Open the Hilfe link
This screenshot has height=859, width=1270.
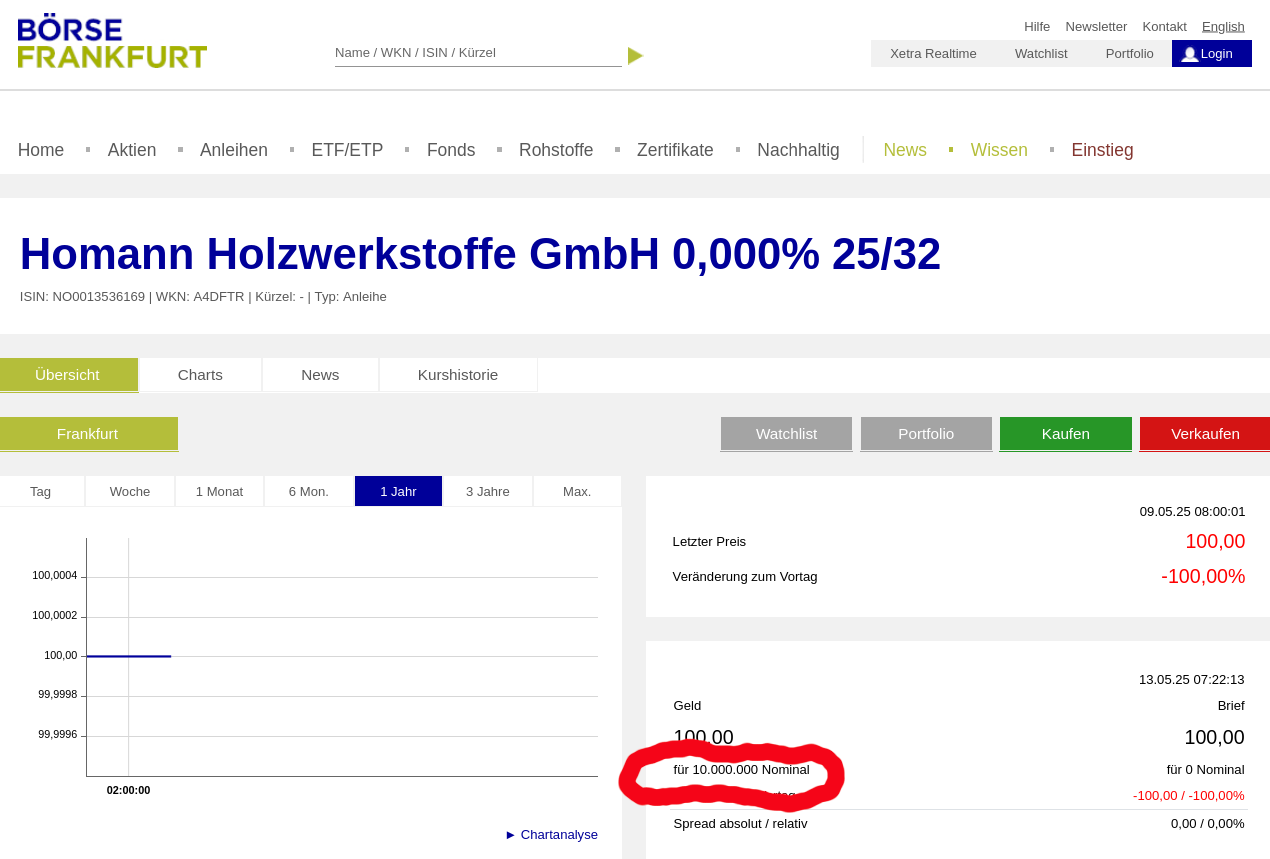1037,27
